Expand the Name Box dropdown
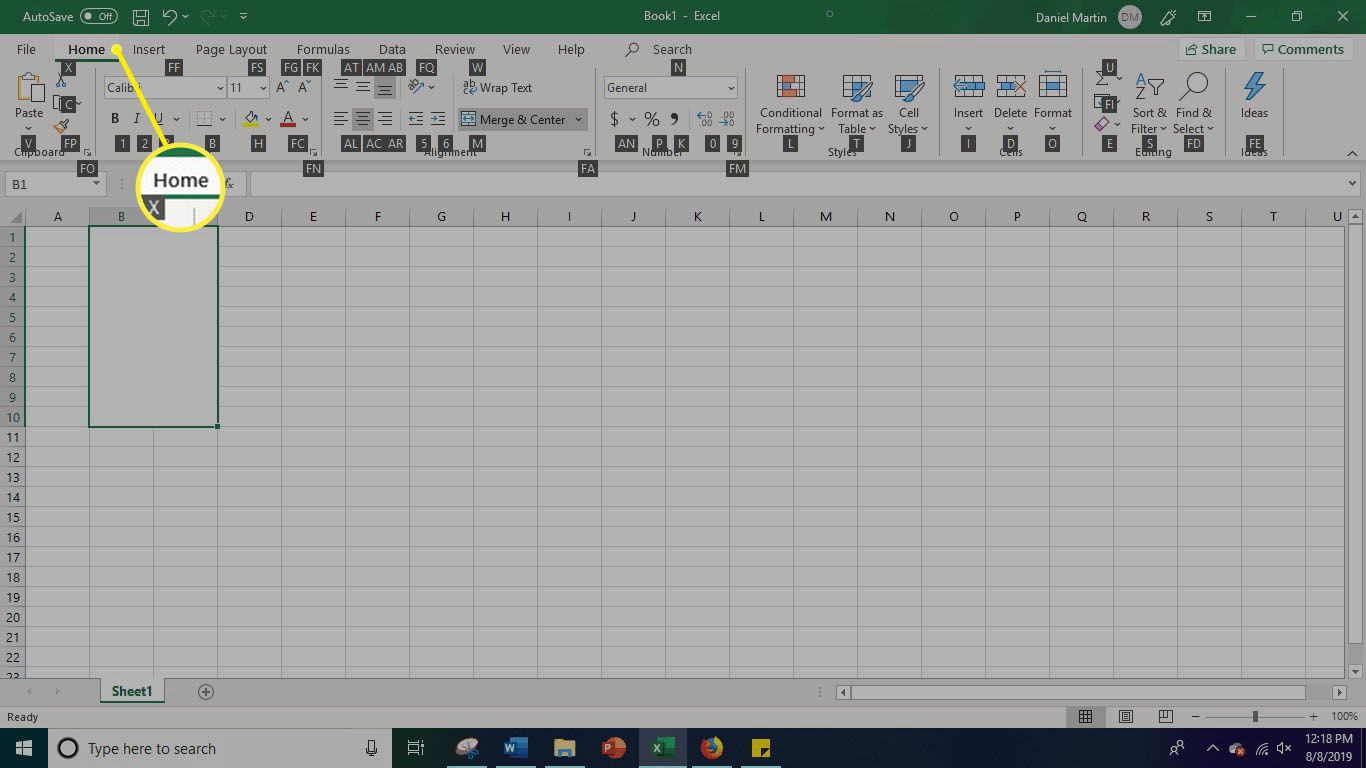The height and width of the screenshot is (768, 1366). [97, 184]
